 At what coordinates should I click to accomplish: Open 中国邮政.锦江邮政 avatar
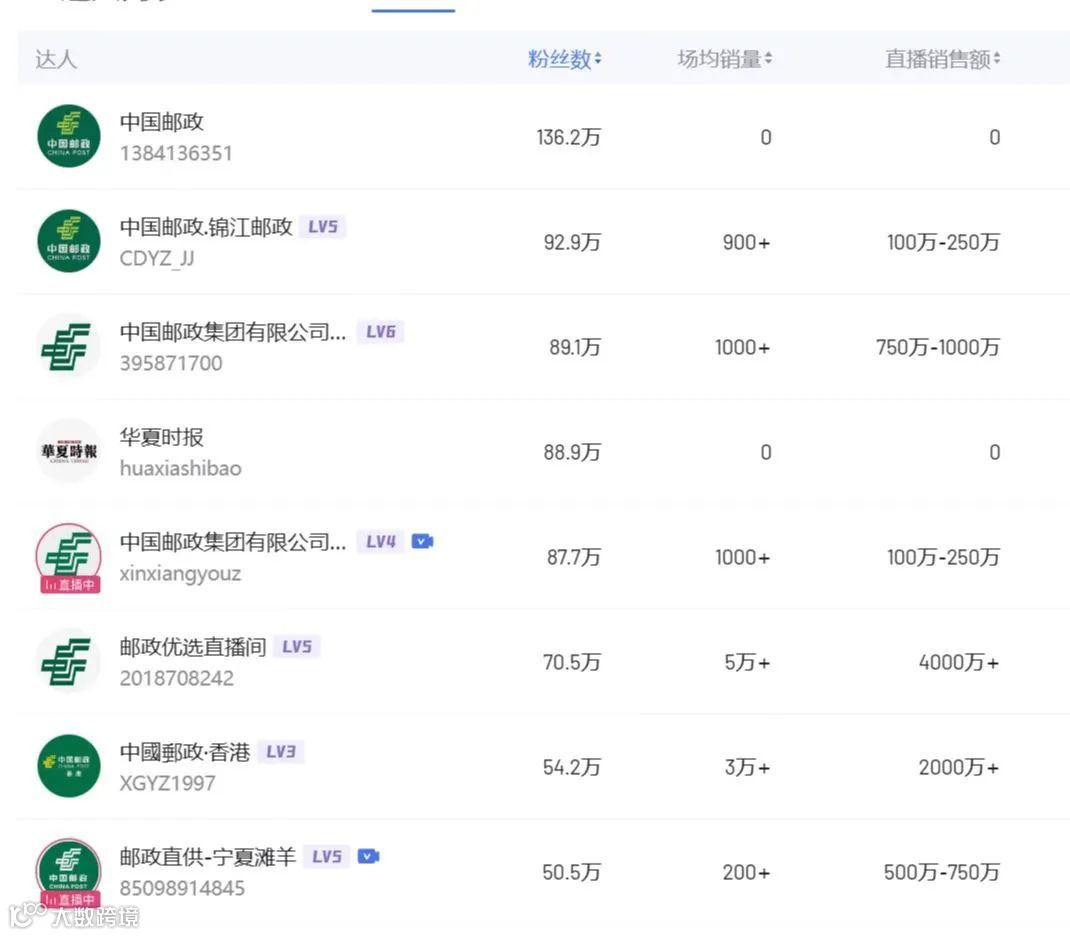68,241
